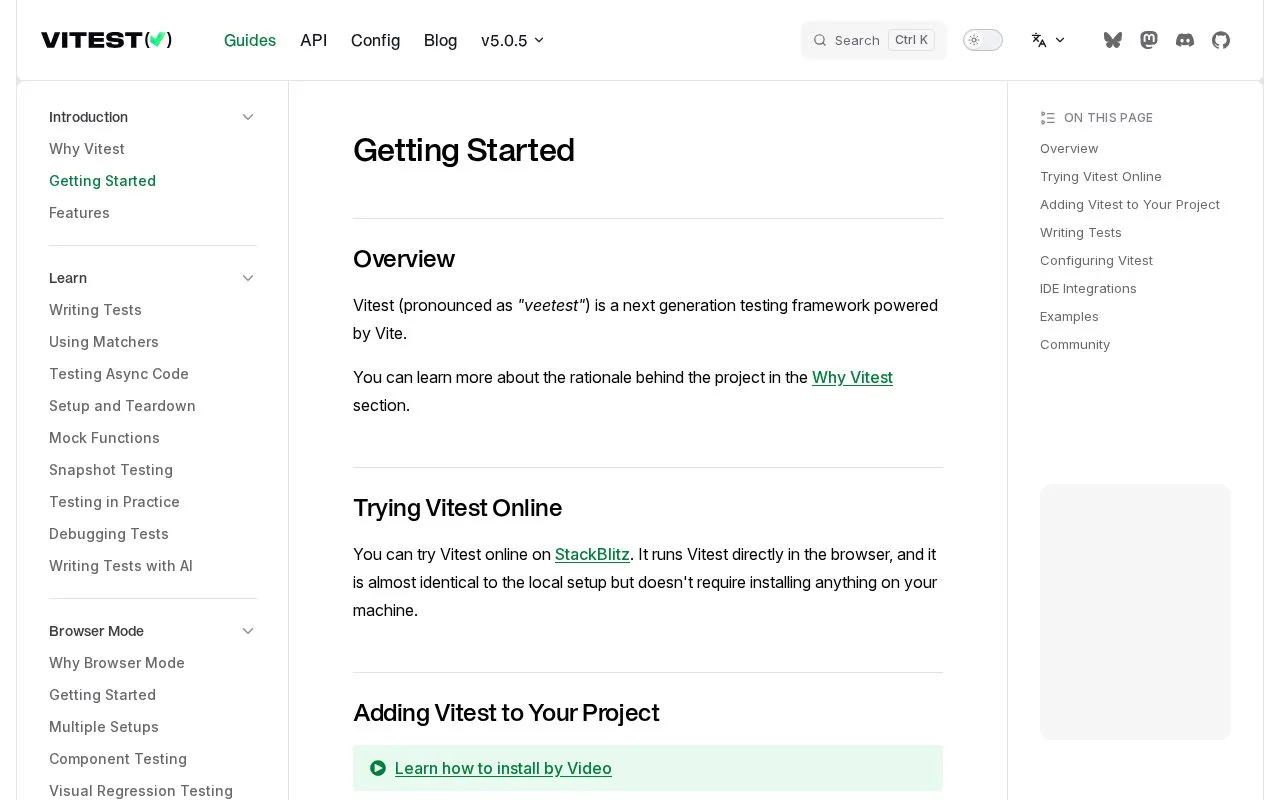Open the Mastodon social link icon
This screenshot has height=800, width=1280.
point(1149,40)
